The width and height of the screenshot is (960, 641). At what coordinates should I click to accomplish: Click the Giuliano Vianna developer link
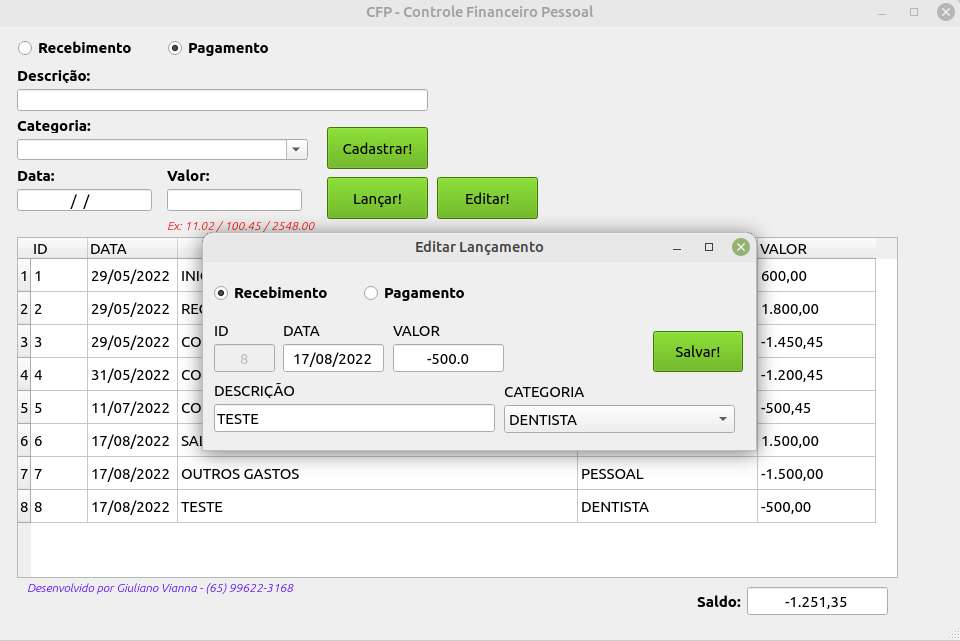point(160,588)
